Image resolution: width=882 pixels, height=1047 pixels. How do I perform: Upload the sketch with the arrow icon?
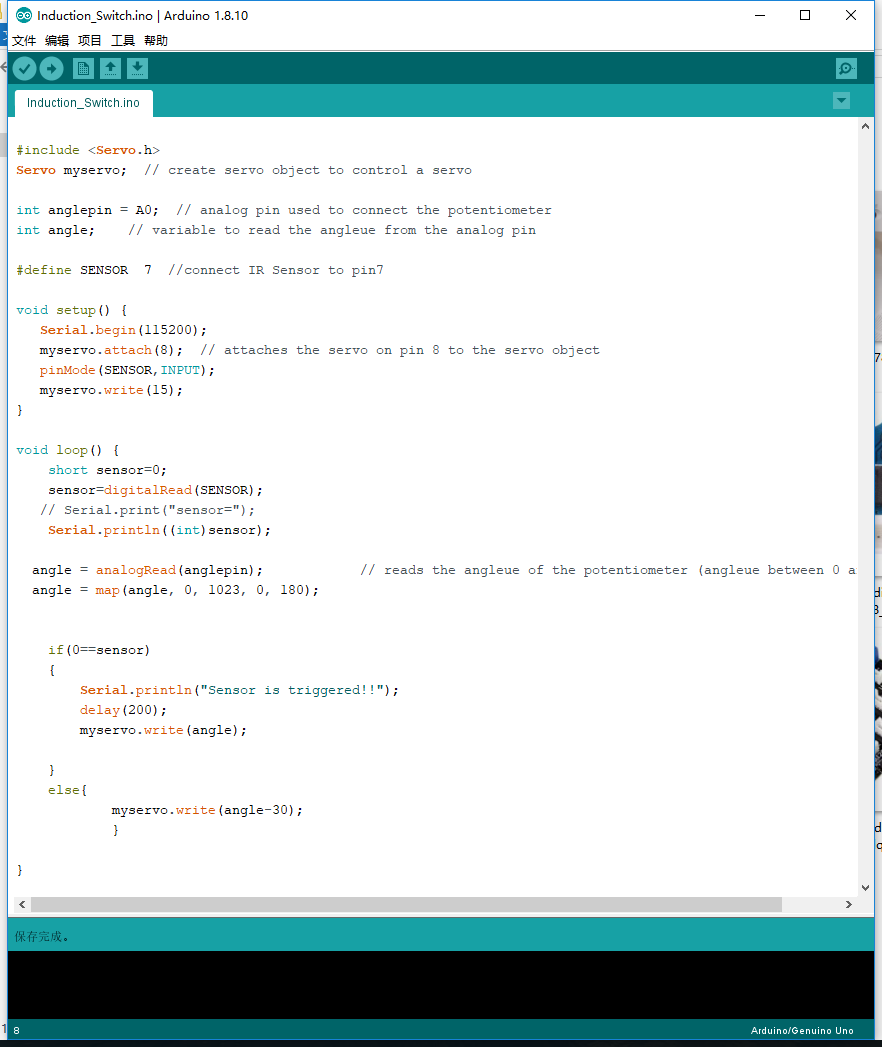(x=51, y=68)
